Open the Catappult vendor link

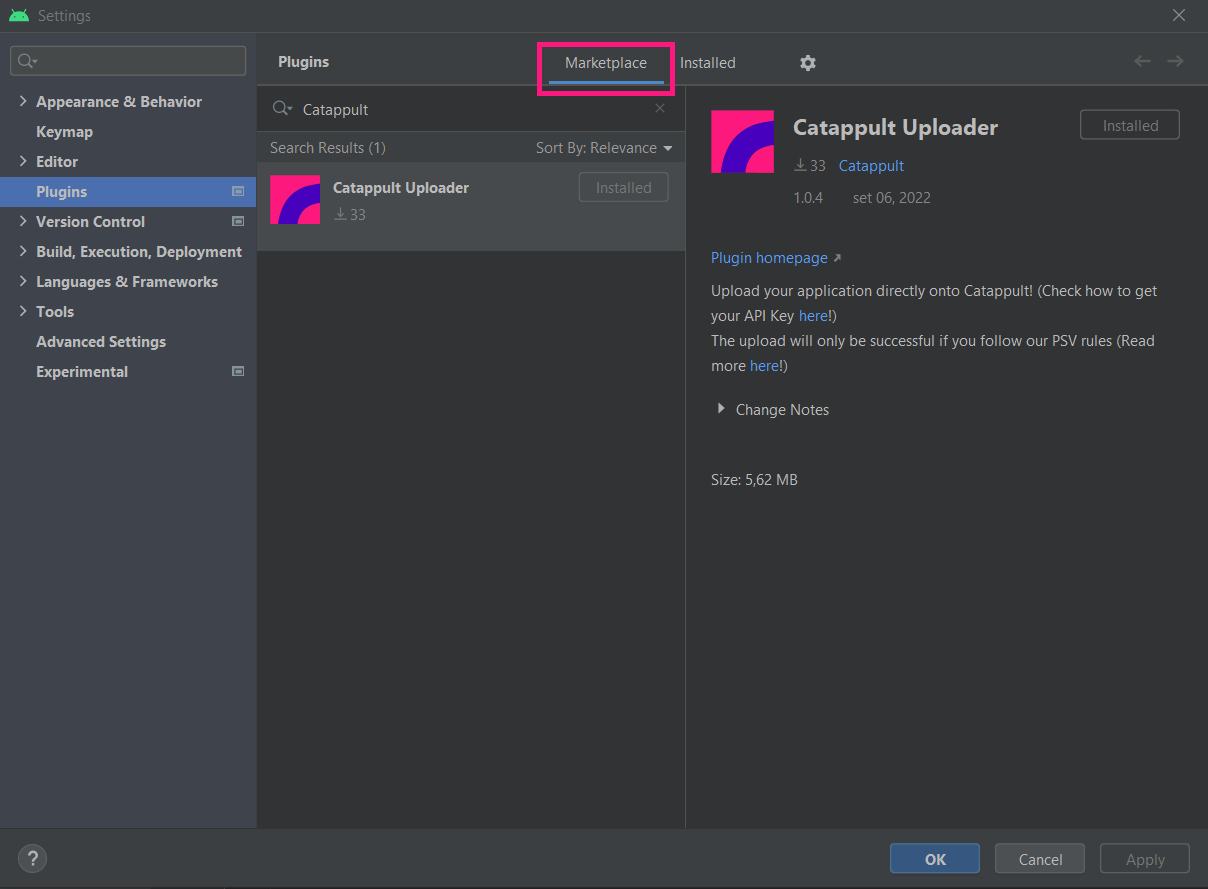(871, 166)
